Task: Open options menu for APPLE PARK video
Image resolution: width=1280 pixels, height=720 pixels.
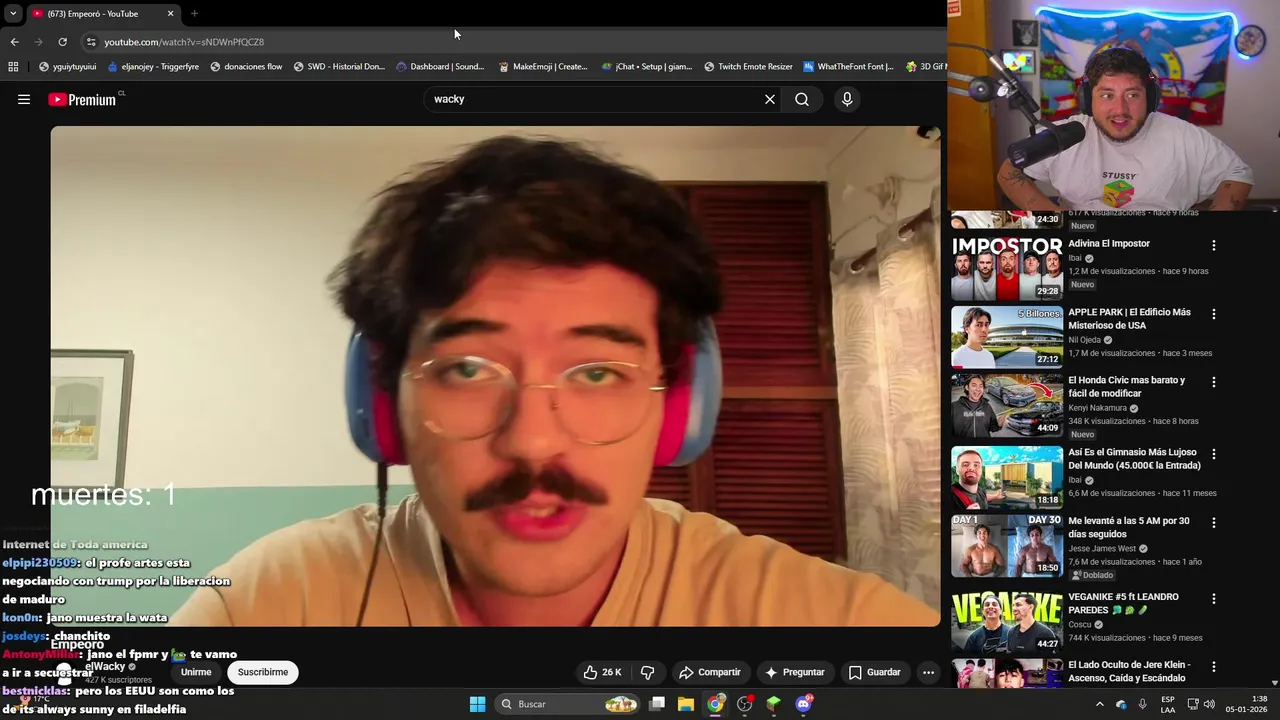Action: coord(1214,314)
